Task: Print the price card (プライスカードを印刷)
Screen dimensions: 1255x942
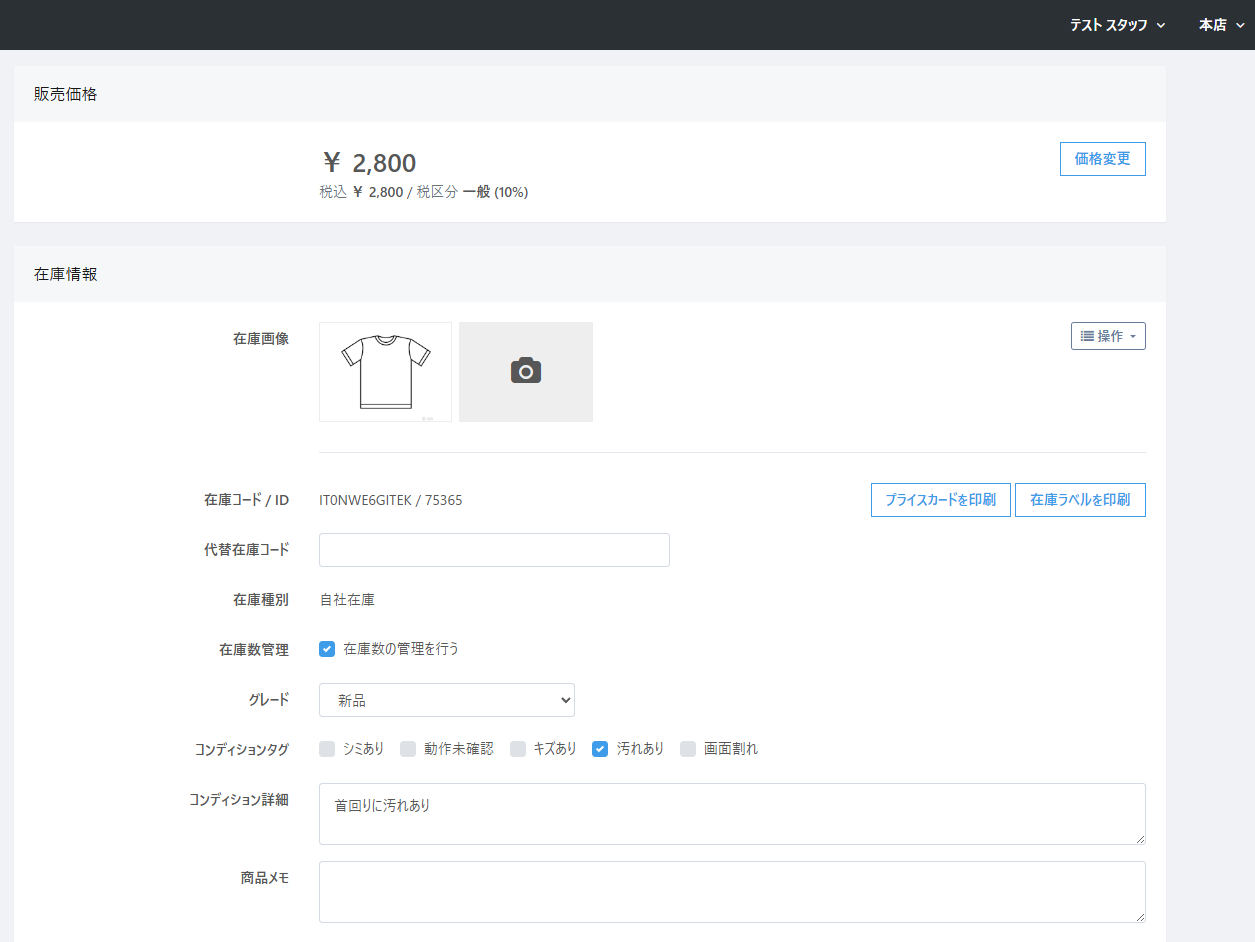Action: tap(940, 500)
